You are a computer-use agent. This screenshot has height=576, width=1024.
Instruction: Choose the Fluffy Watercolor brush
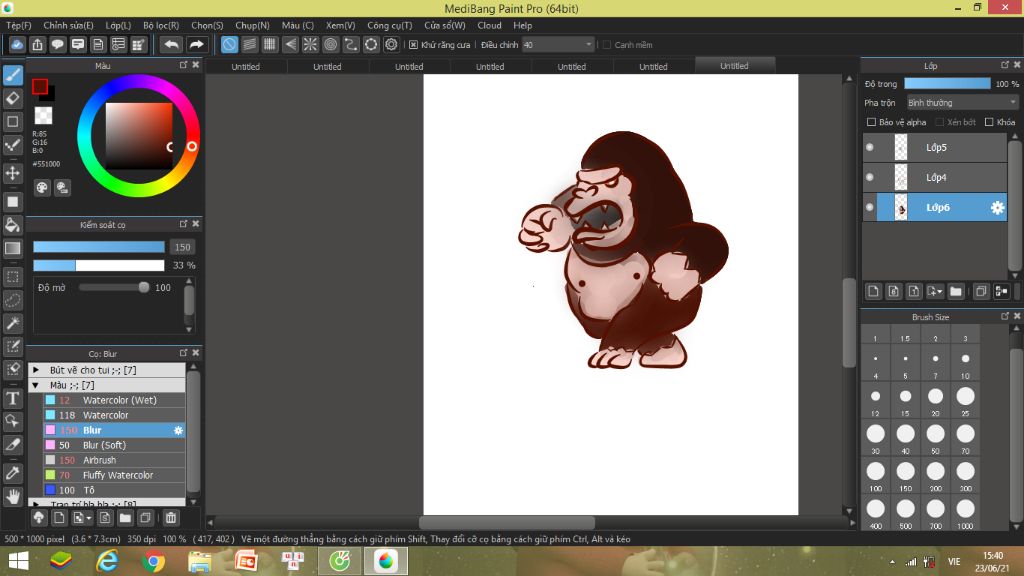click(114, 475)
